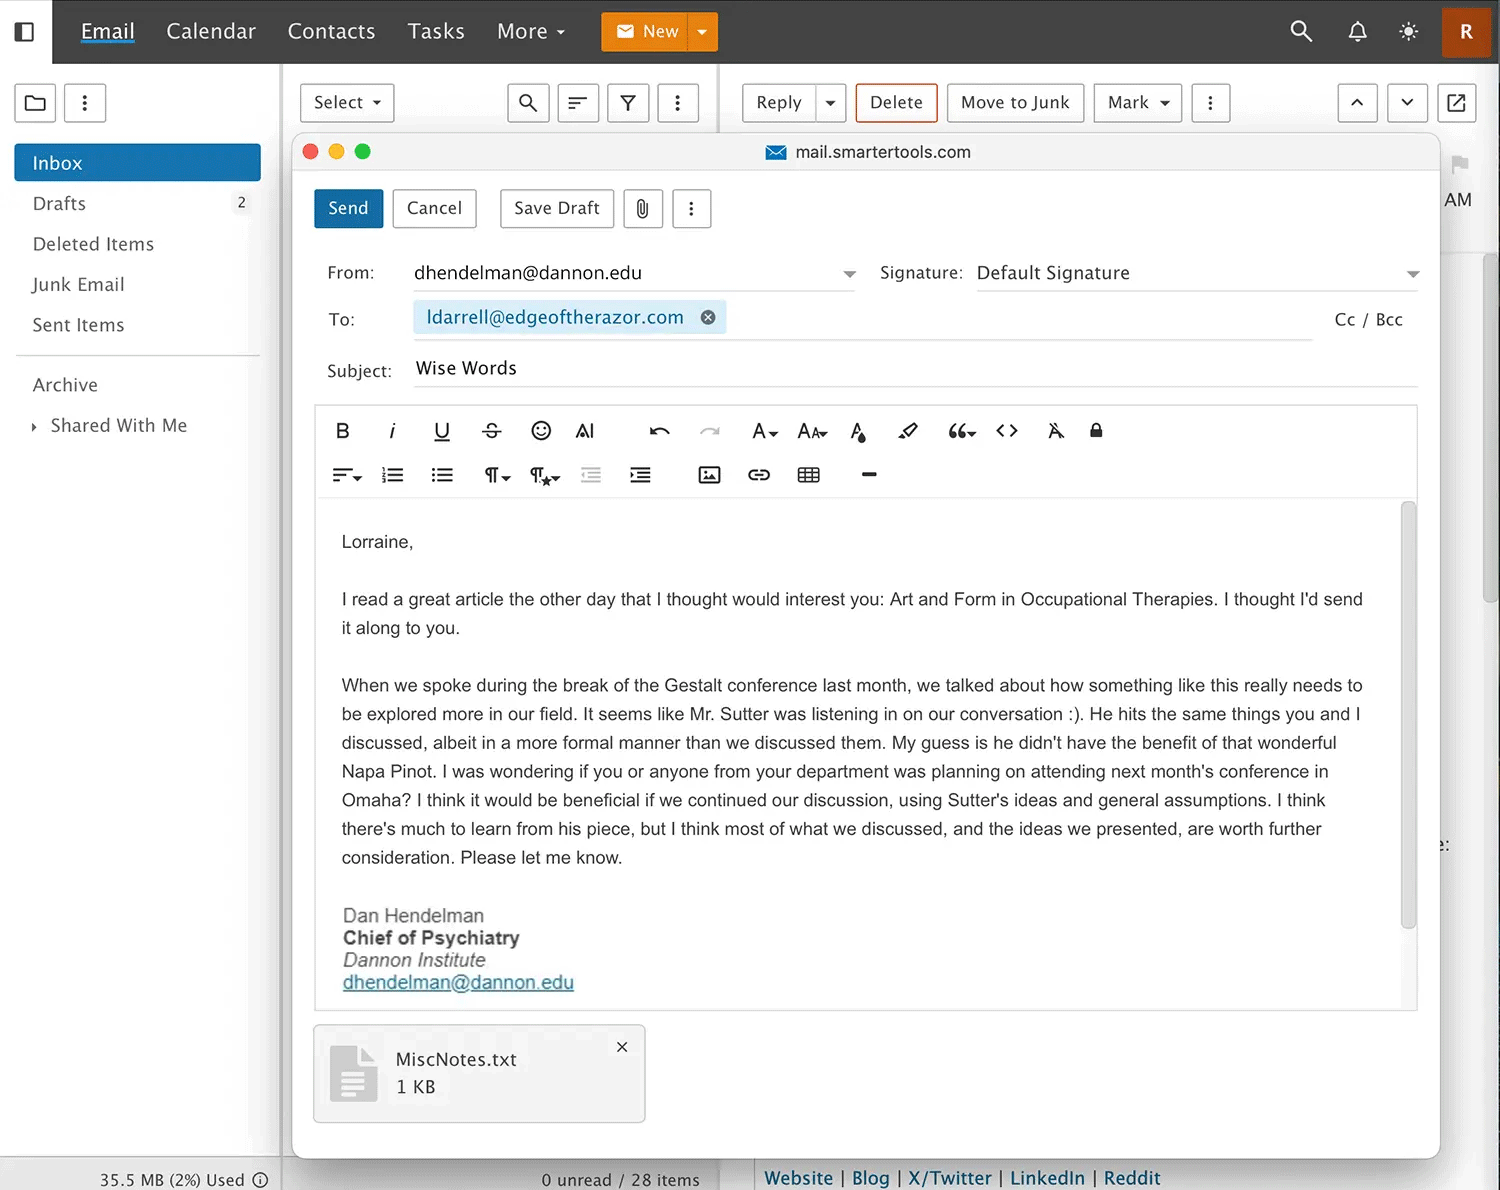
Task: Insert an emoji into the message
Action: (x=541, y=430)
